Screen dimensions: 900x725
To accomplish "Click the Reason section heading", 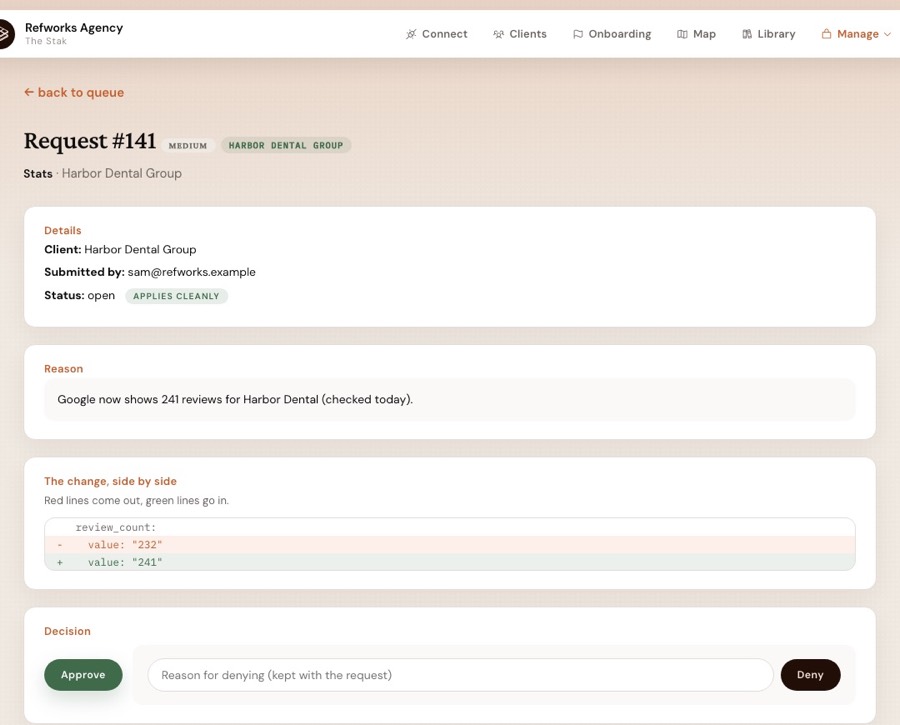I will coord(64,369).
